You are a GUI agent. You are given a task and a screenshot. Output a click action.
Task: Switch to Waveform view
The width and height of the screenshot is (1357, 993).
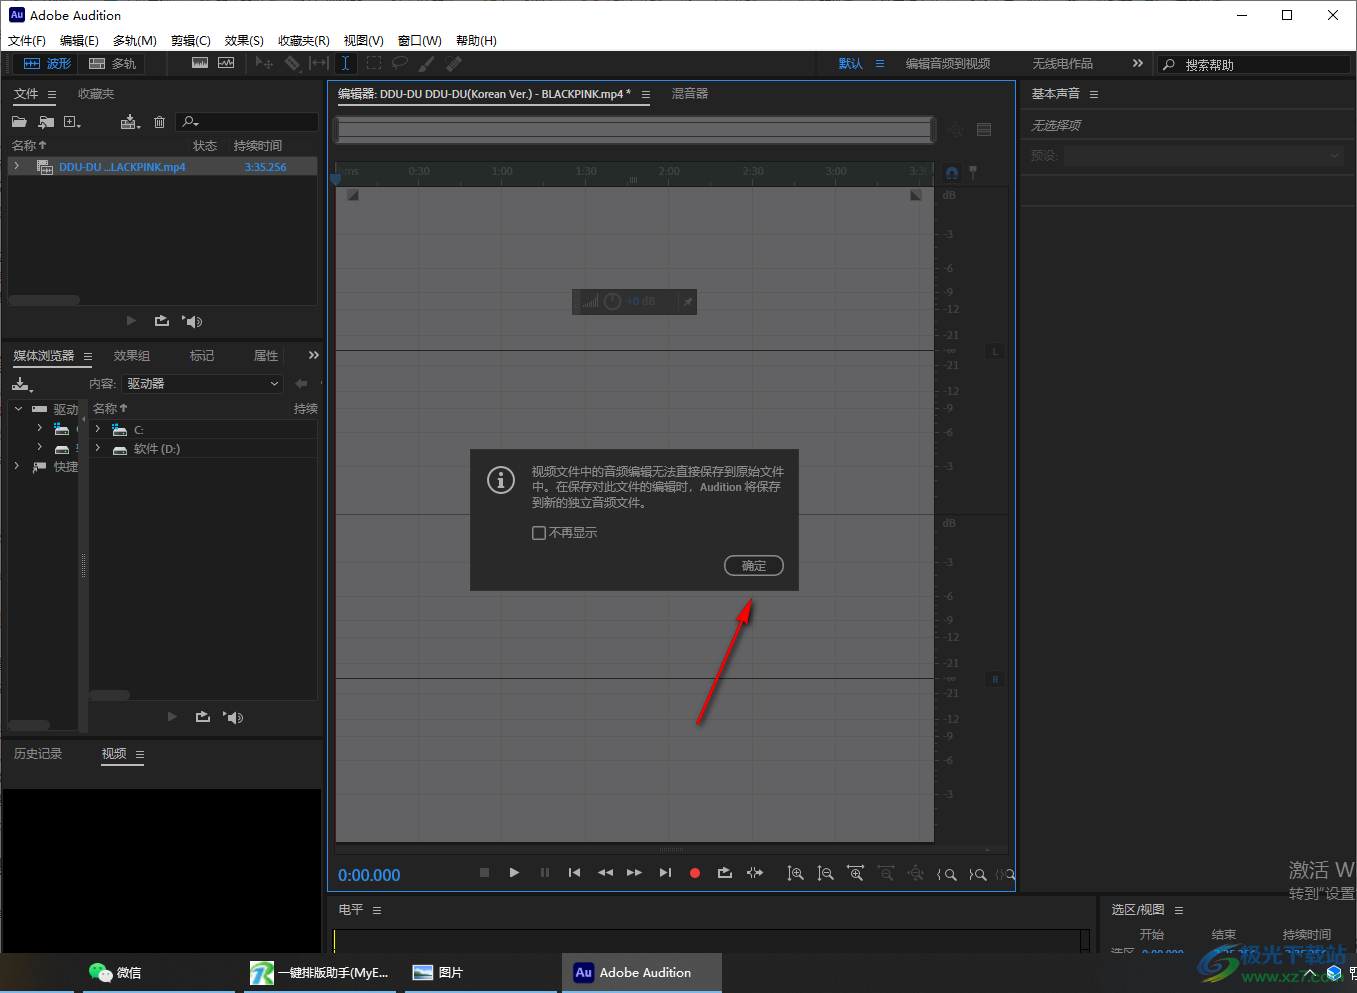point(48,63)
